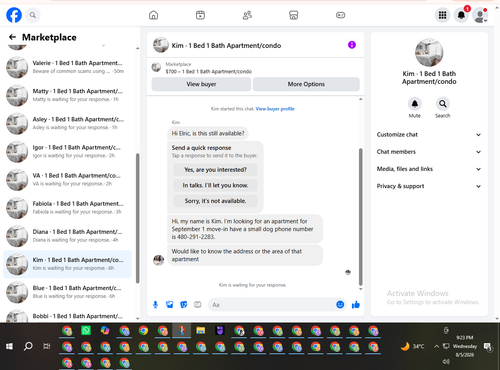This screenshot has height=370, width=500.
Task: Send quick reply "Sorry, it's not available."
Action: point(215,201)
